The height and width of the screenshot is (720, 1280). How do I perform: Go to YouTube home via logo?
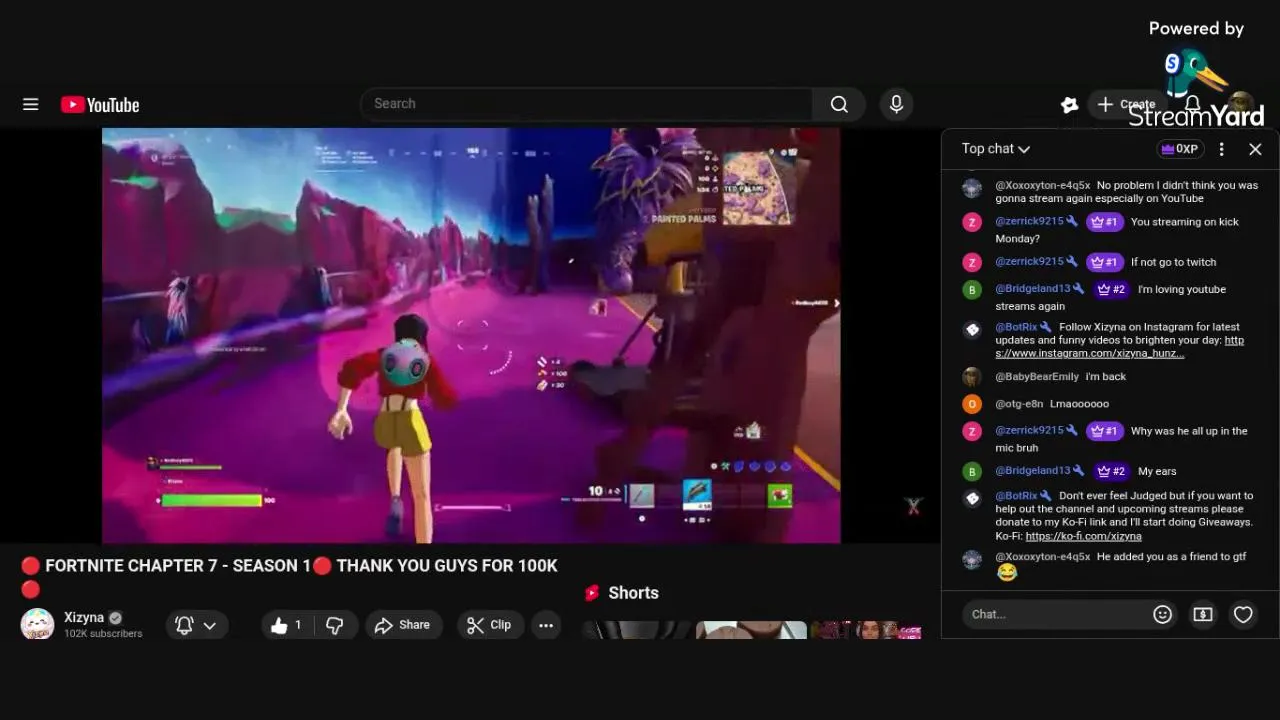[100, 105]
